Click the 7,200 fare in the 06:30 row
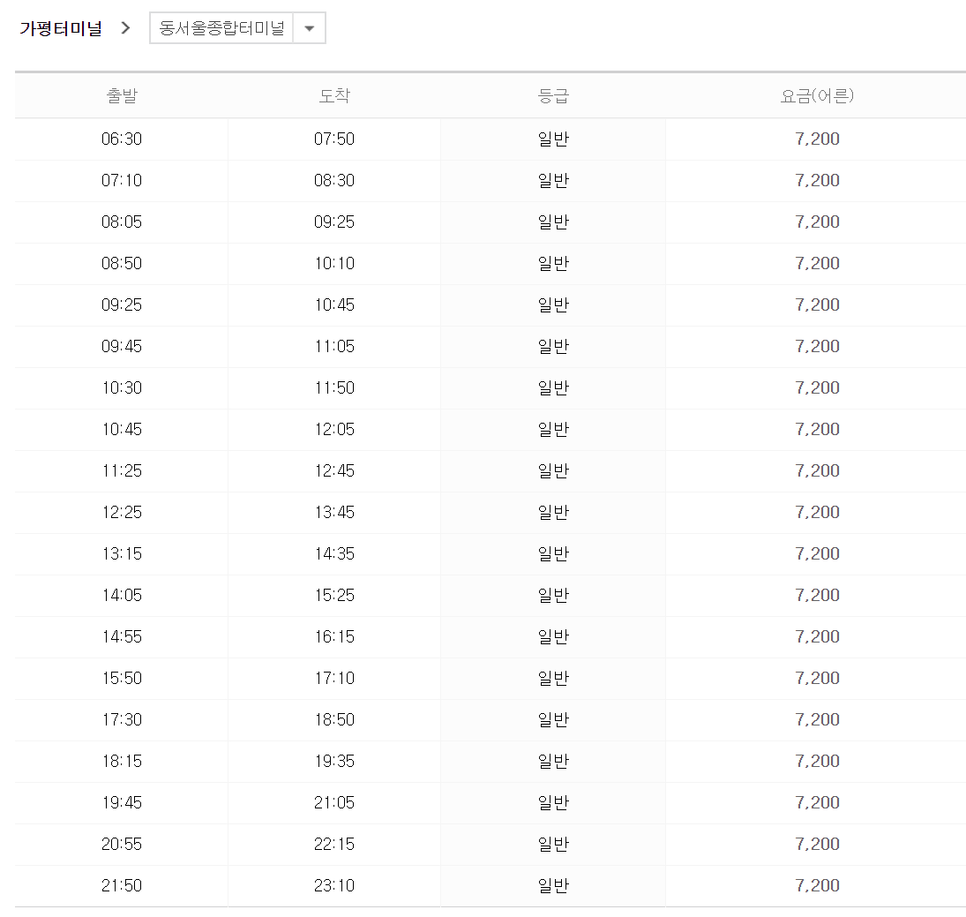The image size is (966, 917). click(817, 139)
